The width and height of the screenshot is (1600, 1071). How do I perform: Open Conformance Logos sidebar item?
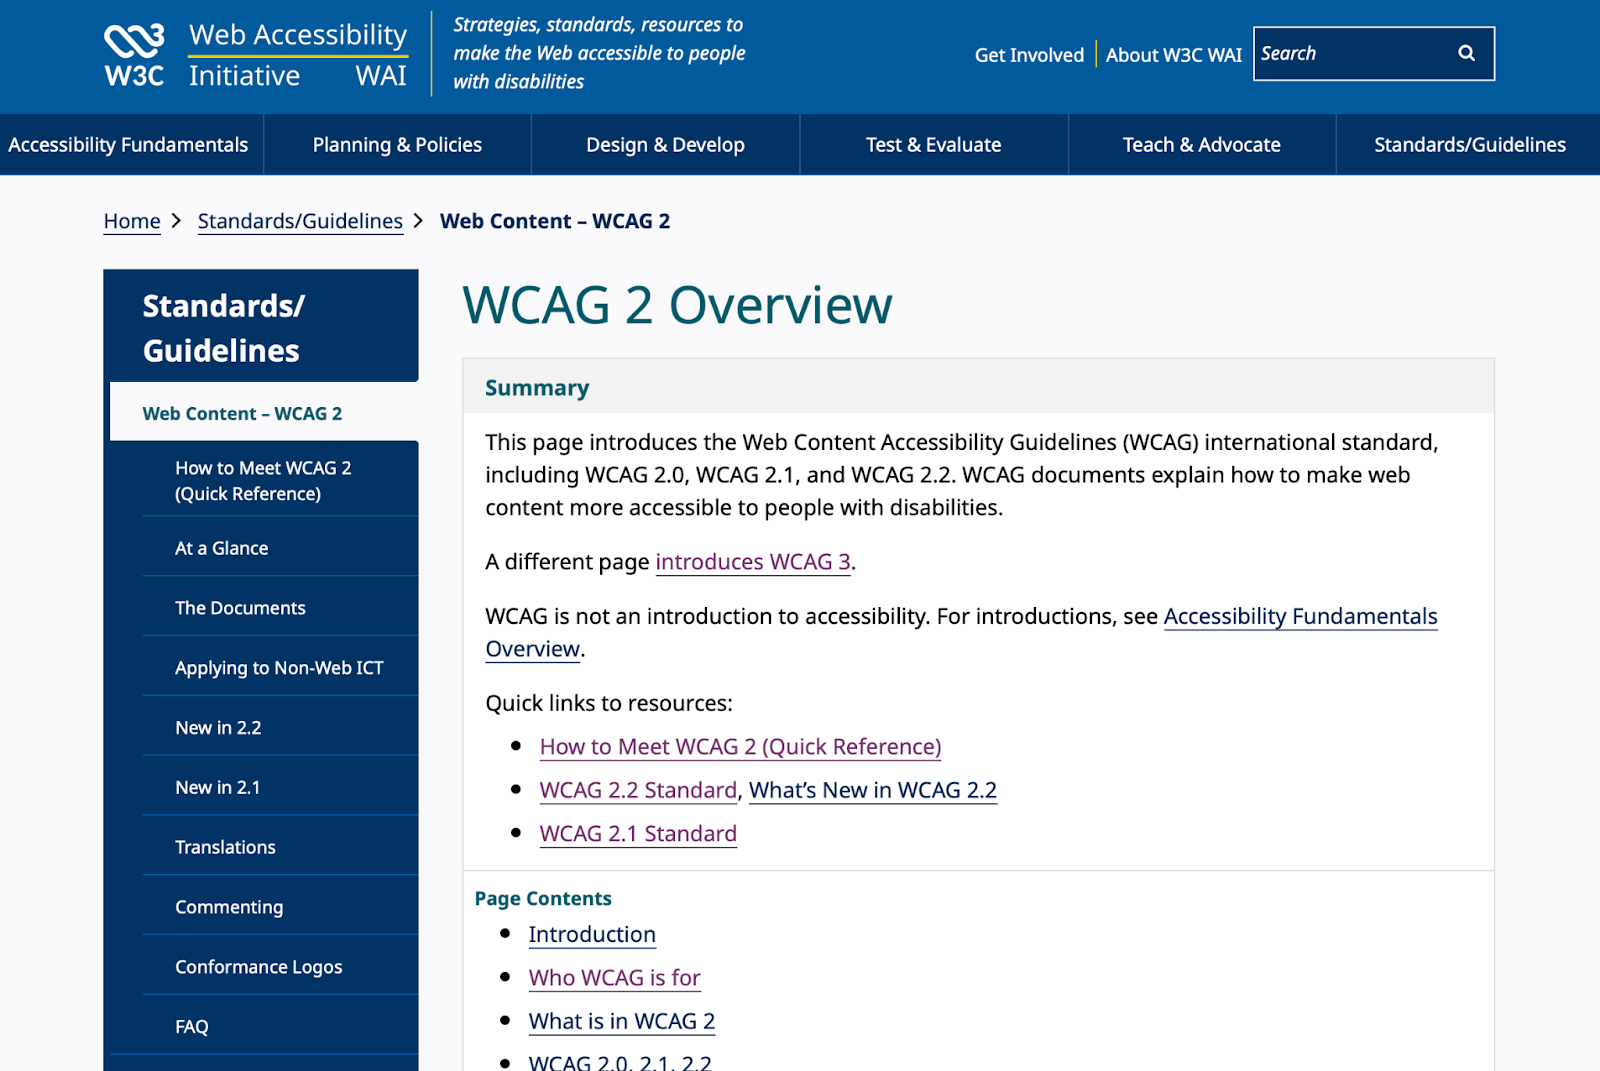click(280, 967)
